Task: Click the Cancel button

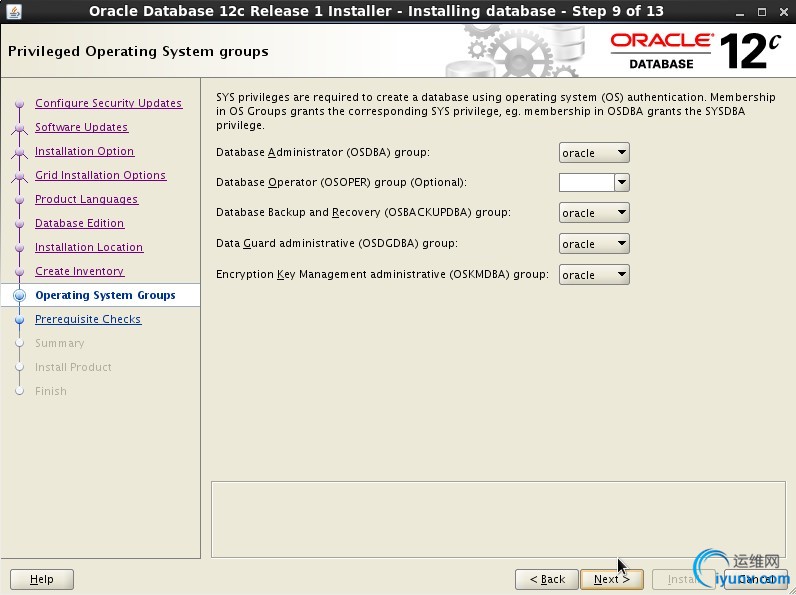Action: [756, 579]
